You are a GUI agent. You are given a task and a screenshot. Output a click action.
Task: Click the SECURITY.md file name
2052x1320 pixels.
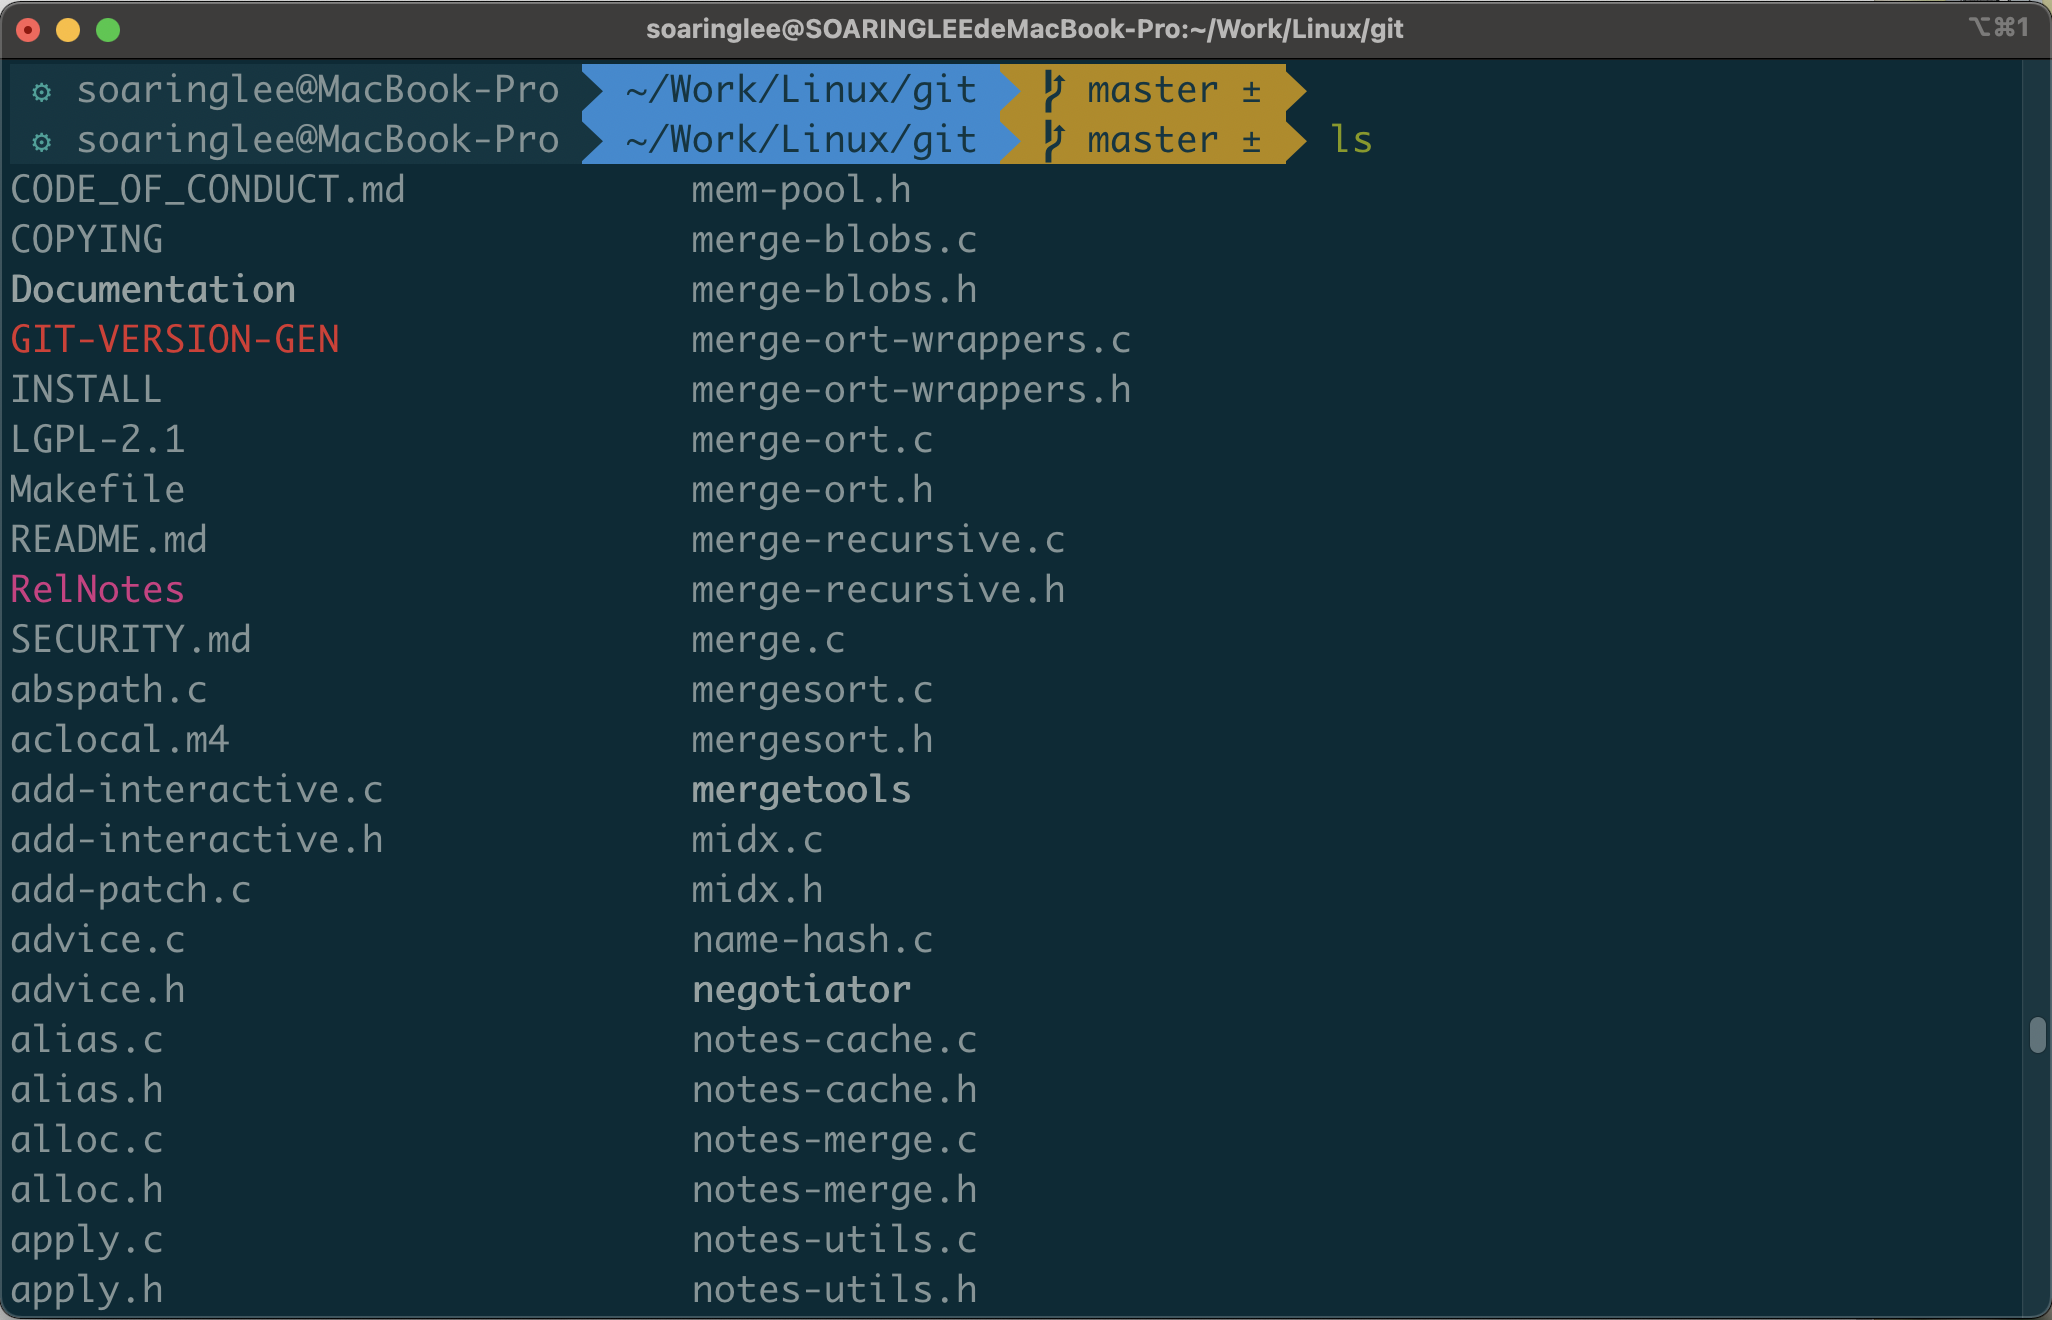[x=131, y=640]
